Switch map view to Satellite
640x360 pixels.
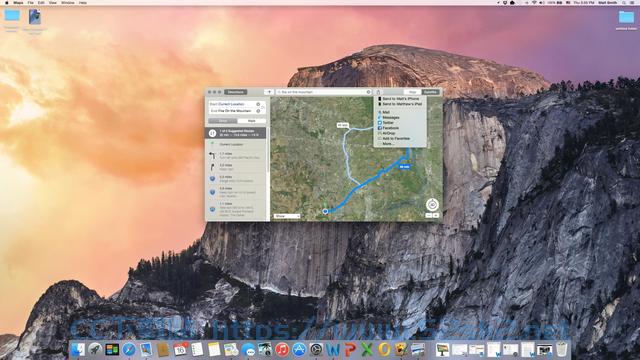(x=430, y=92)
